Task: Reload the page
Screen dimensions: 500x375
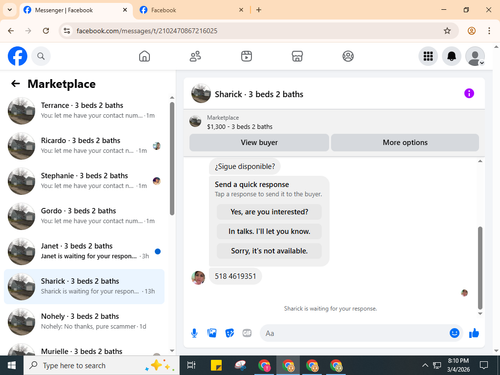Action: [x=46, y=31]
